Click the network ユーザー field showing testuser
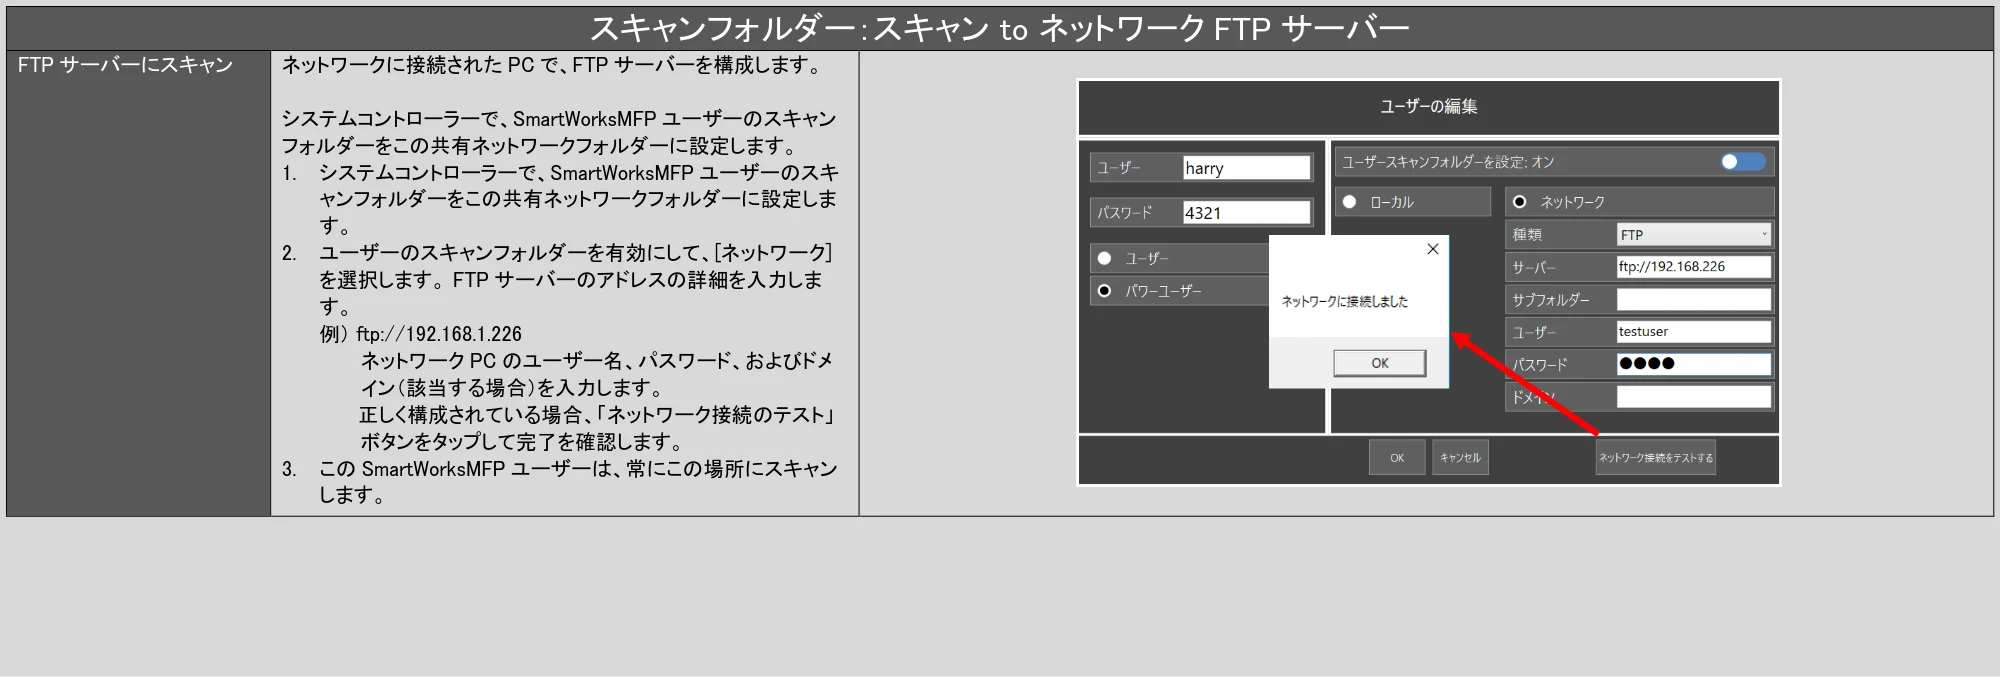Image resolution: width=2000 pixels, height=677 pixels. point(1693,332)
